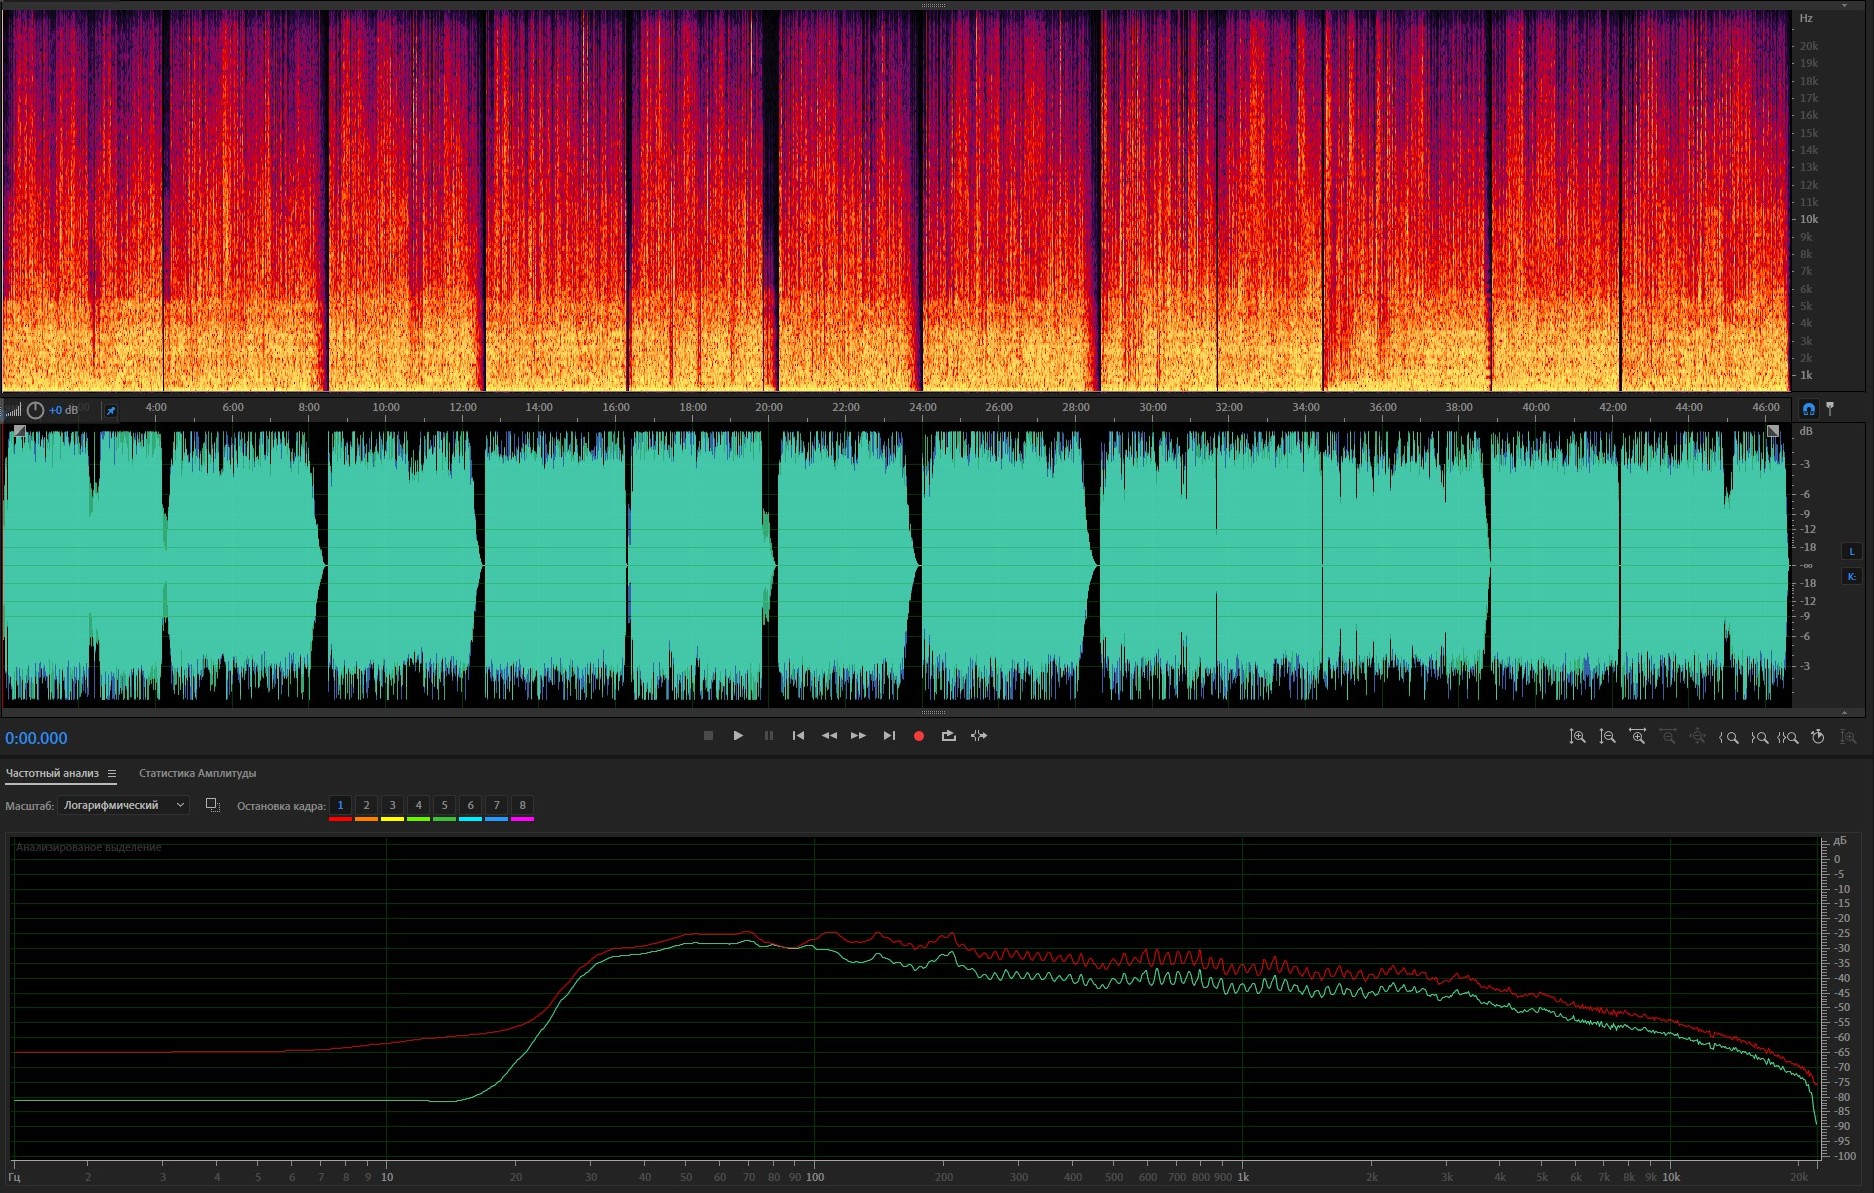
Task: Zoom in amplitude icon
Action: (x=1577, y=737)
